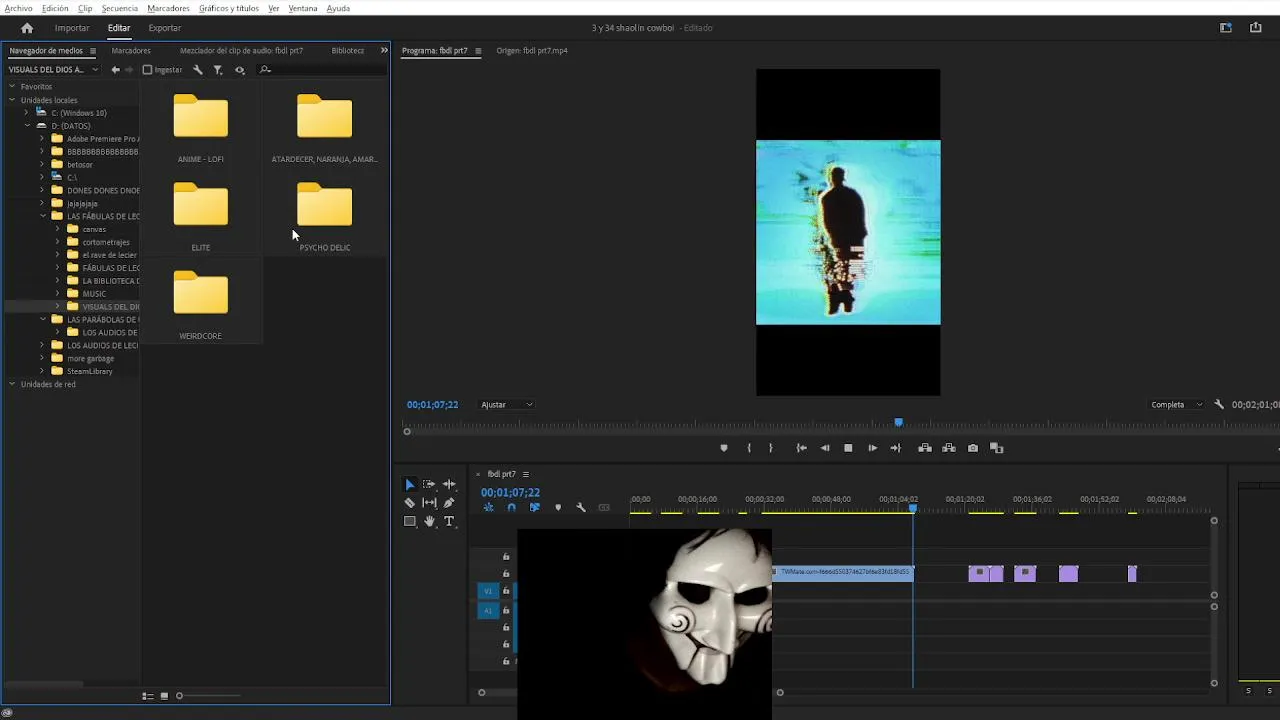Click the quick export share icon
This screenshot has height=720, width=1280.
tap(1256, 28)
